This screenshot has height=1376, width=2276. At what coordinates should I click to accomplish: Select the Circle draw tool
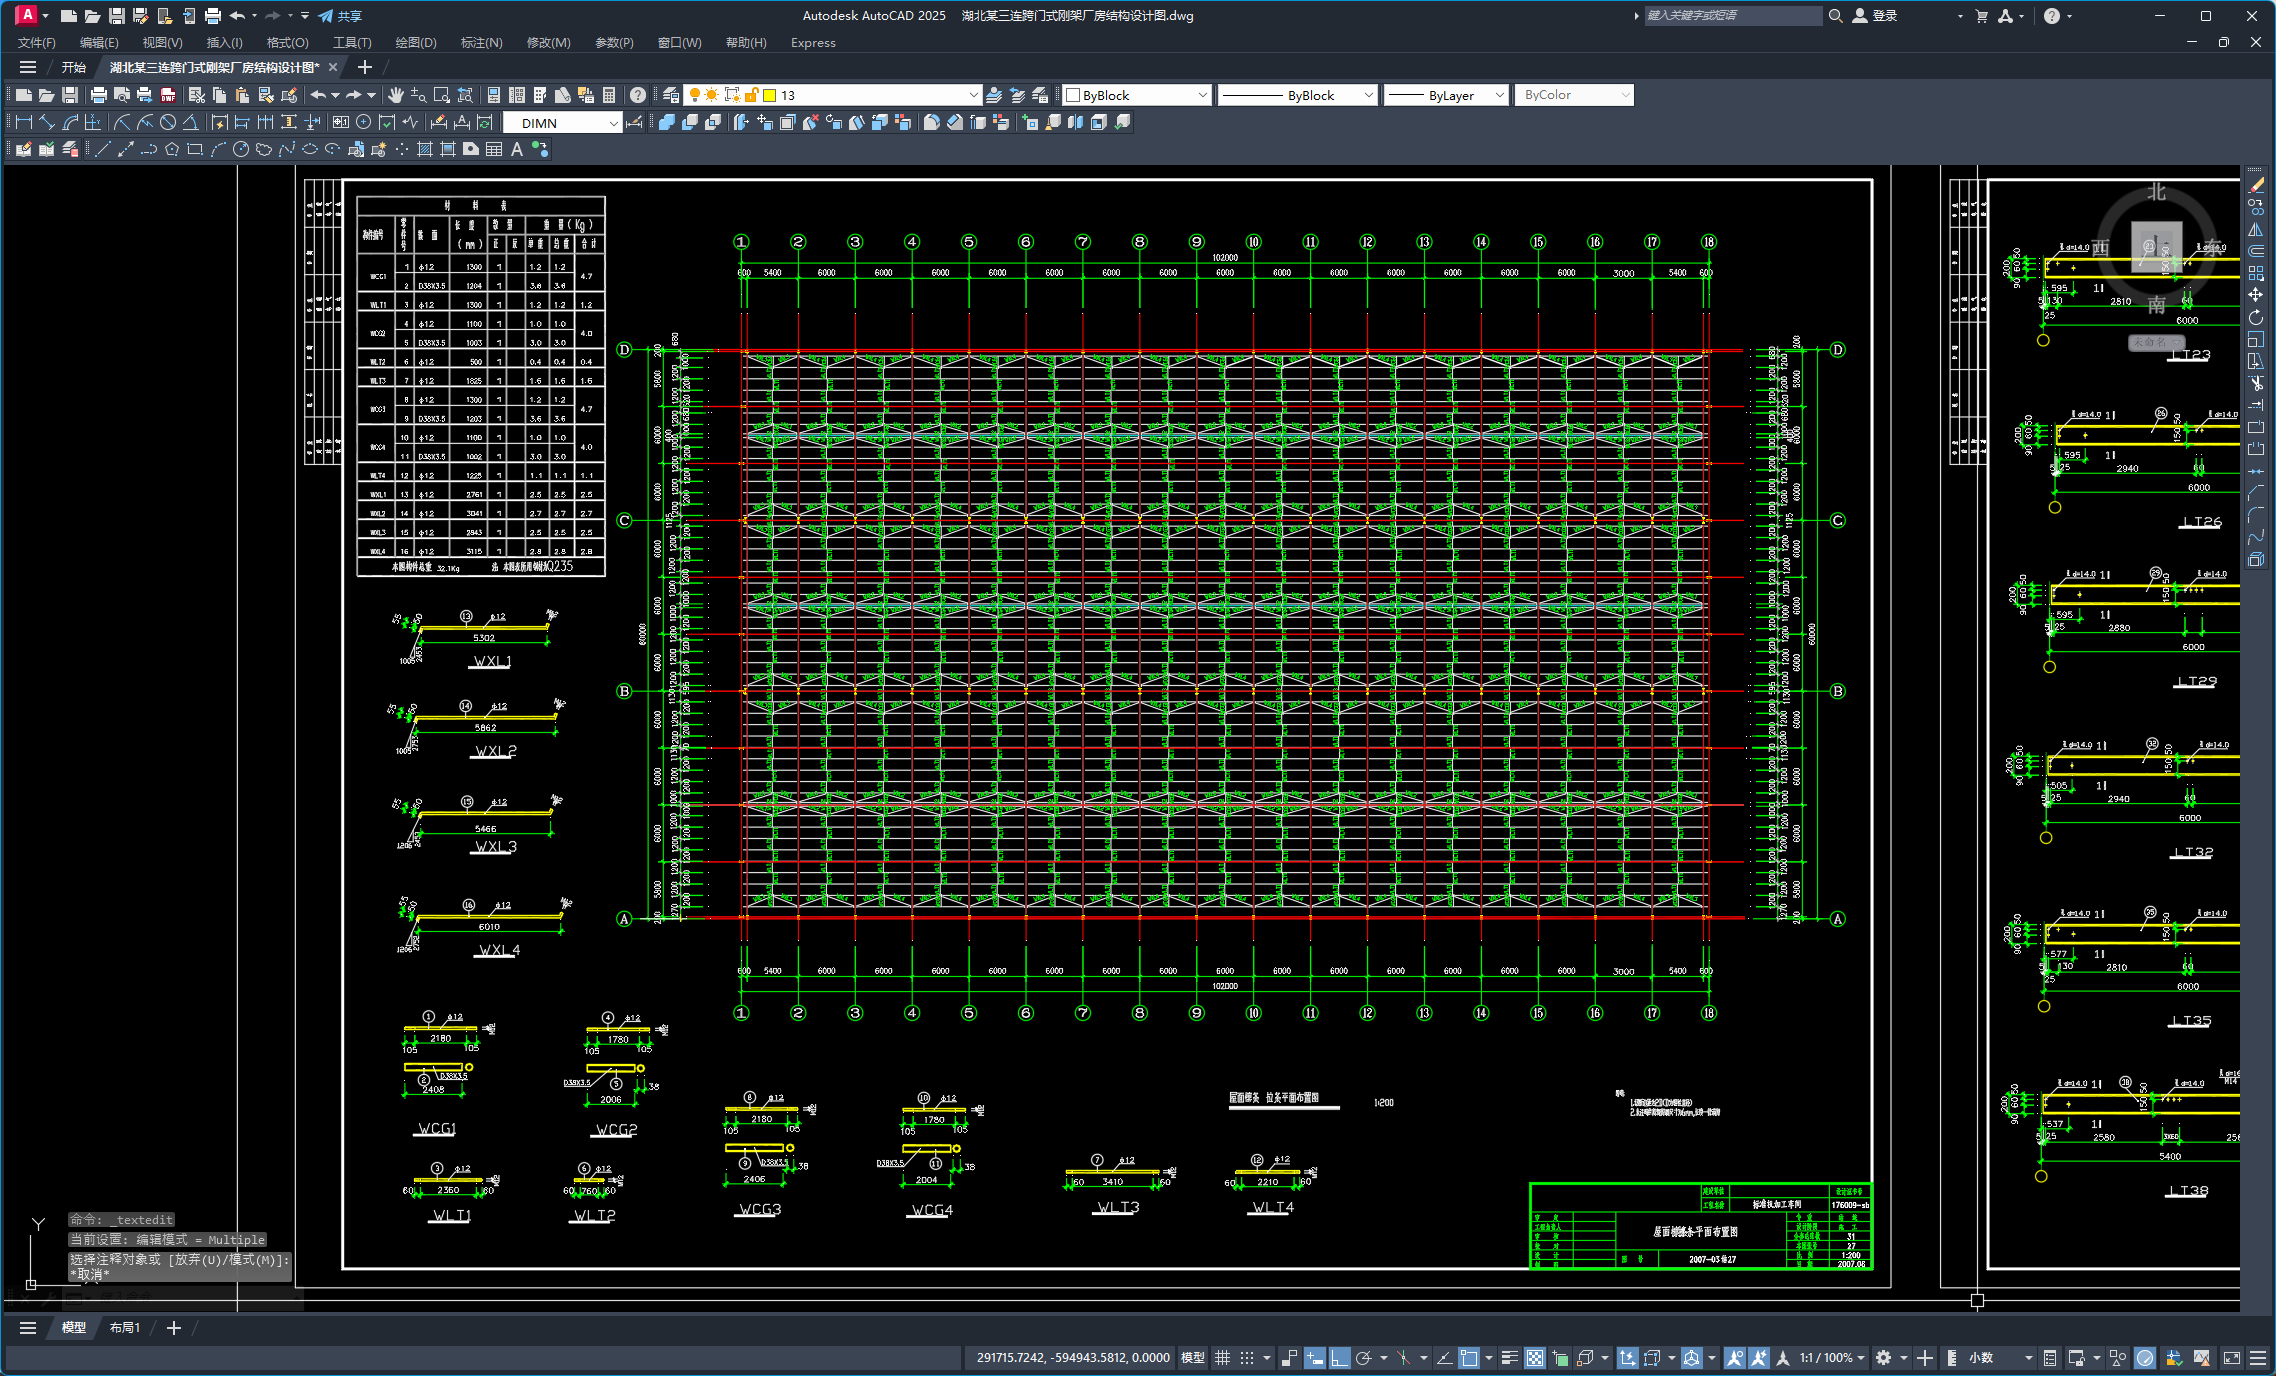(241, 149)
